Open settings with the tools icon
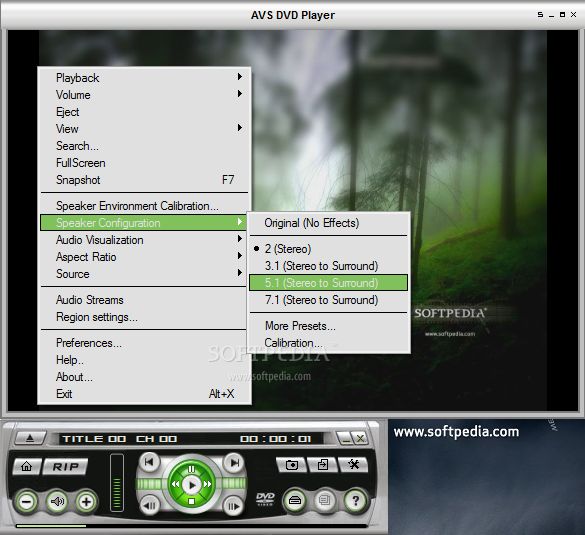 pyautogui.click(x=353, y=465)
